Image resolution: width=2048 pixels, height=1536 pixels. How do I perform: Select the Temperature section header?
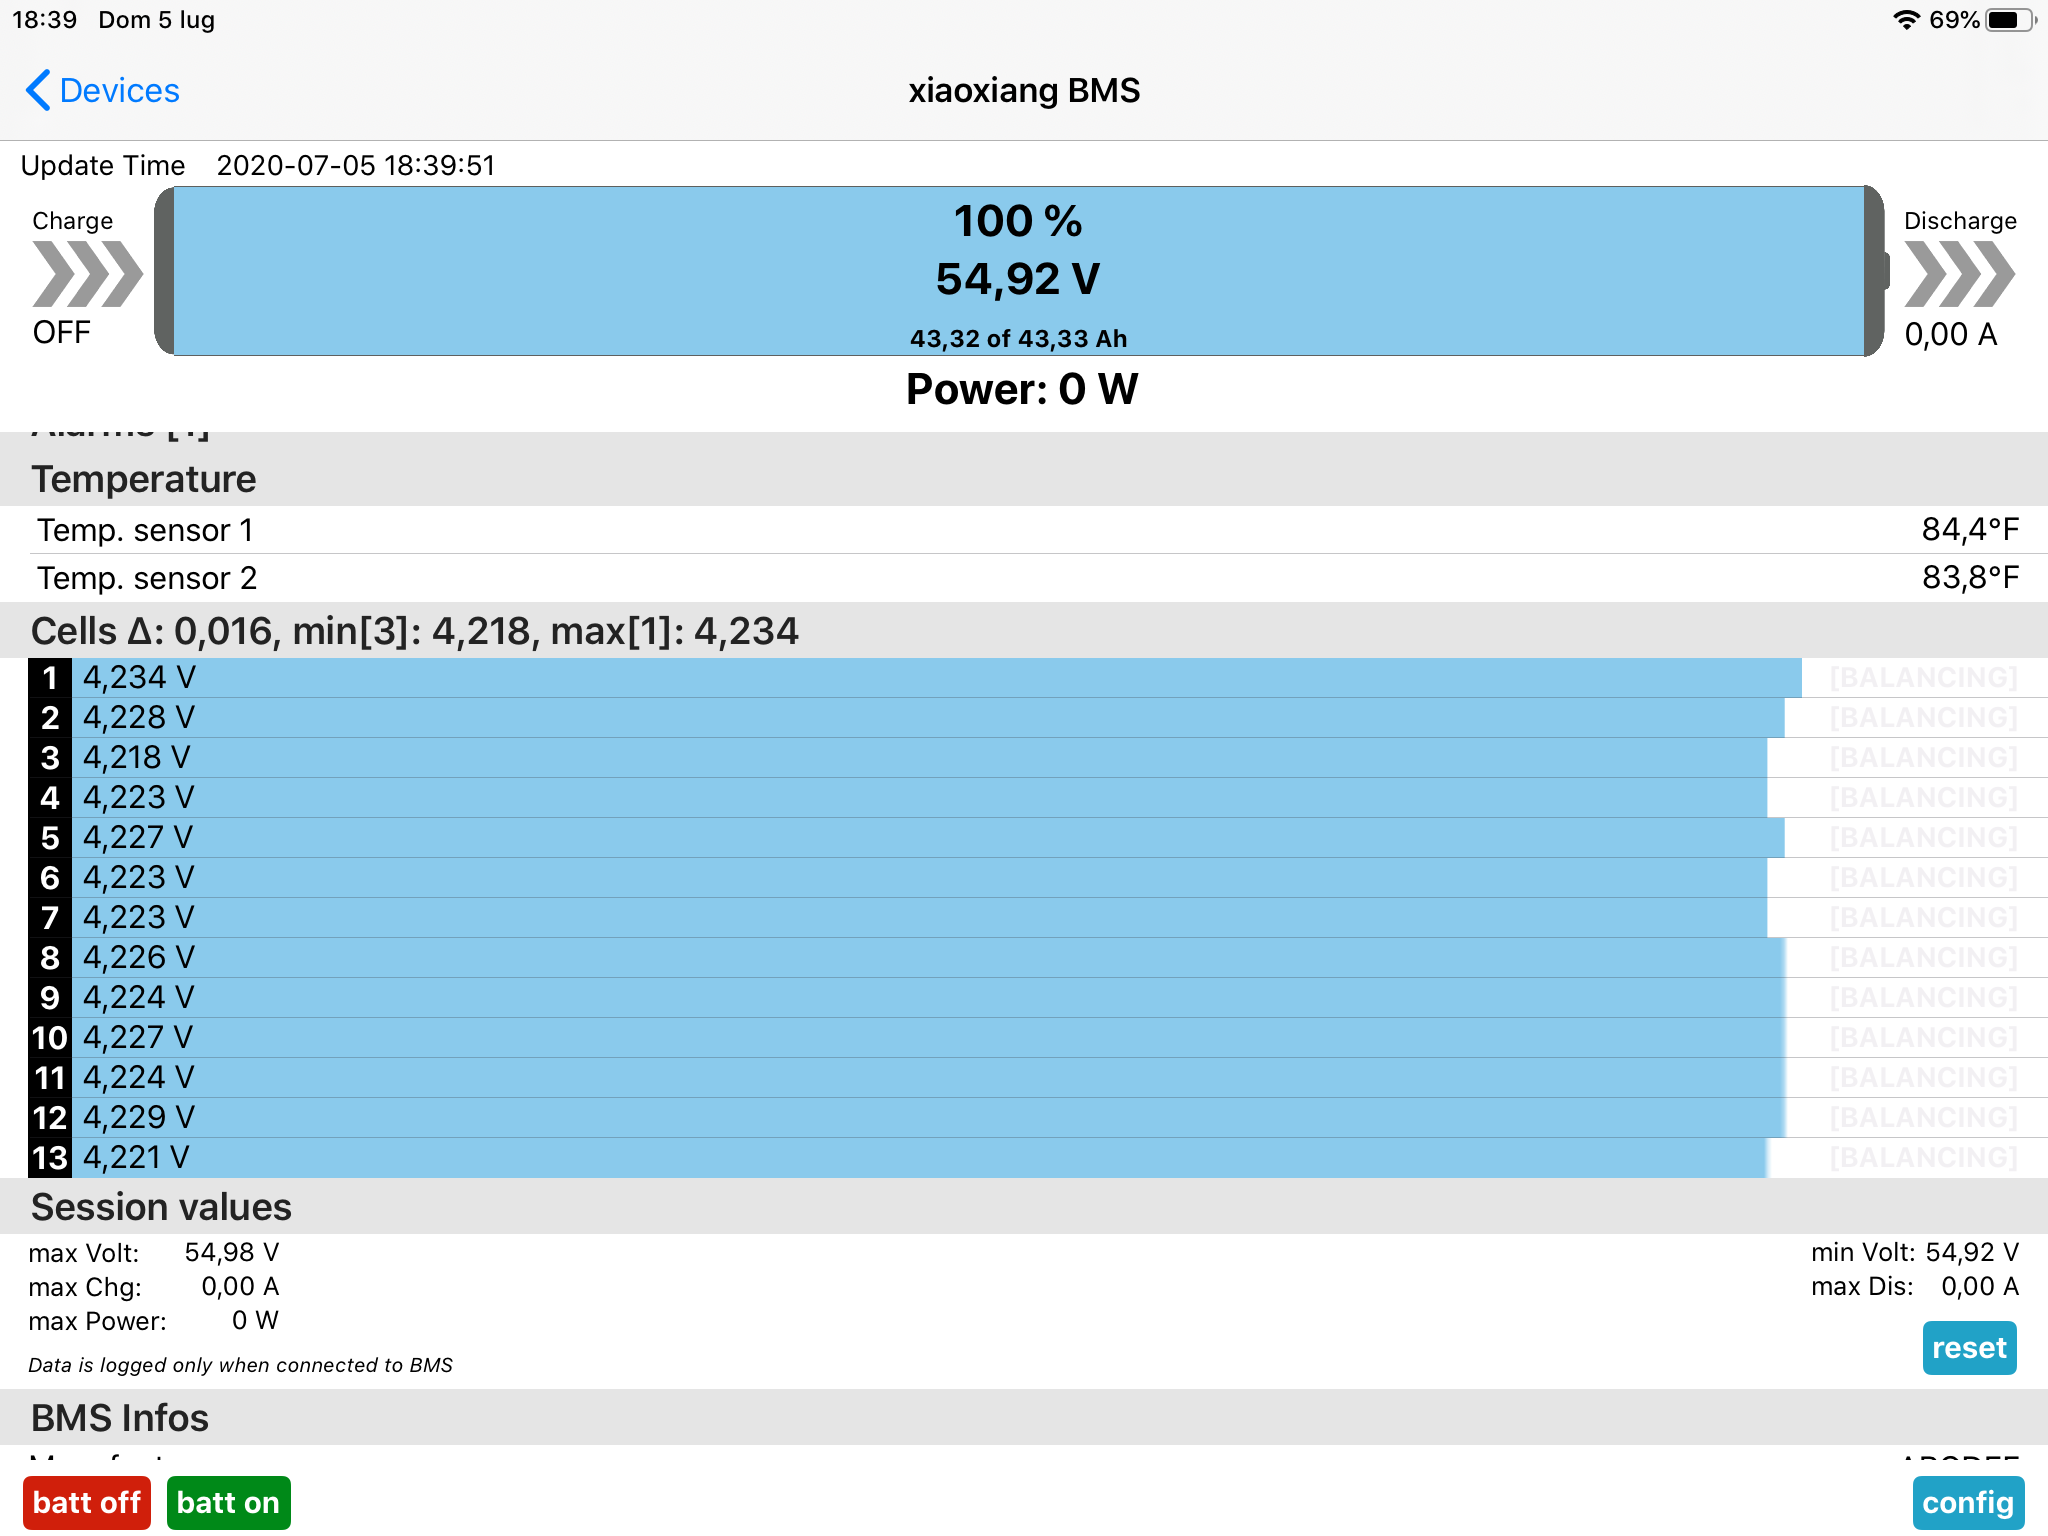pos(1024,479)
